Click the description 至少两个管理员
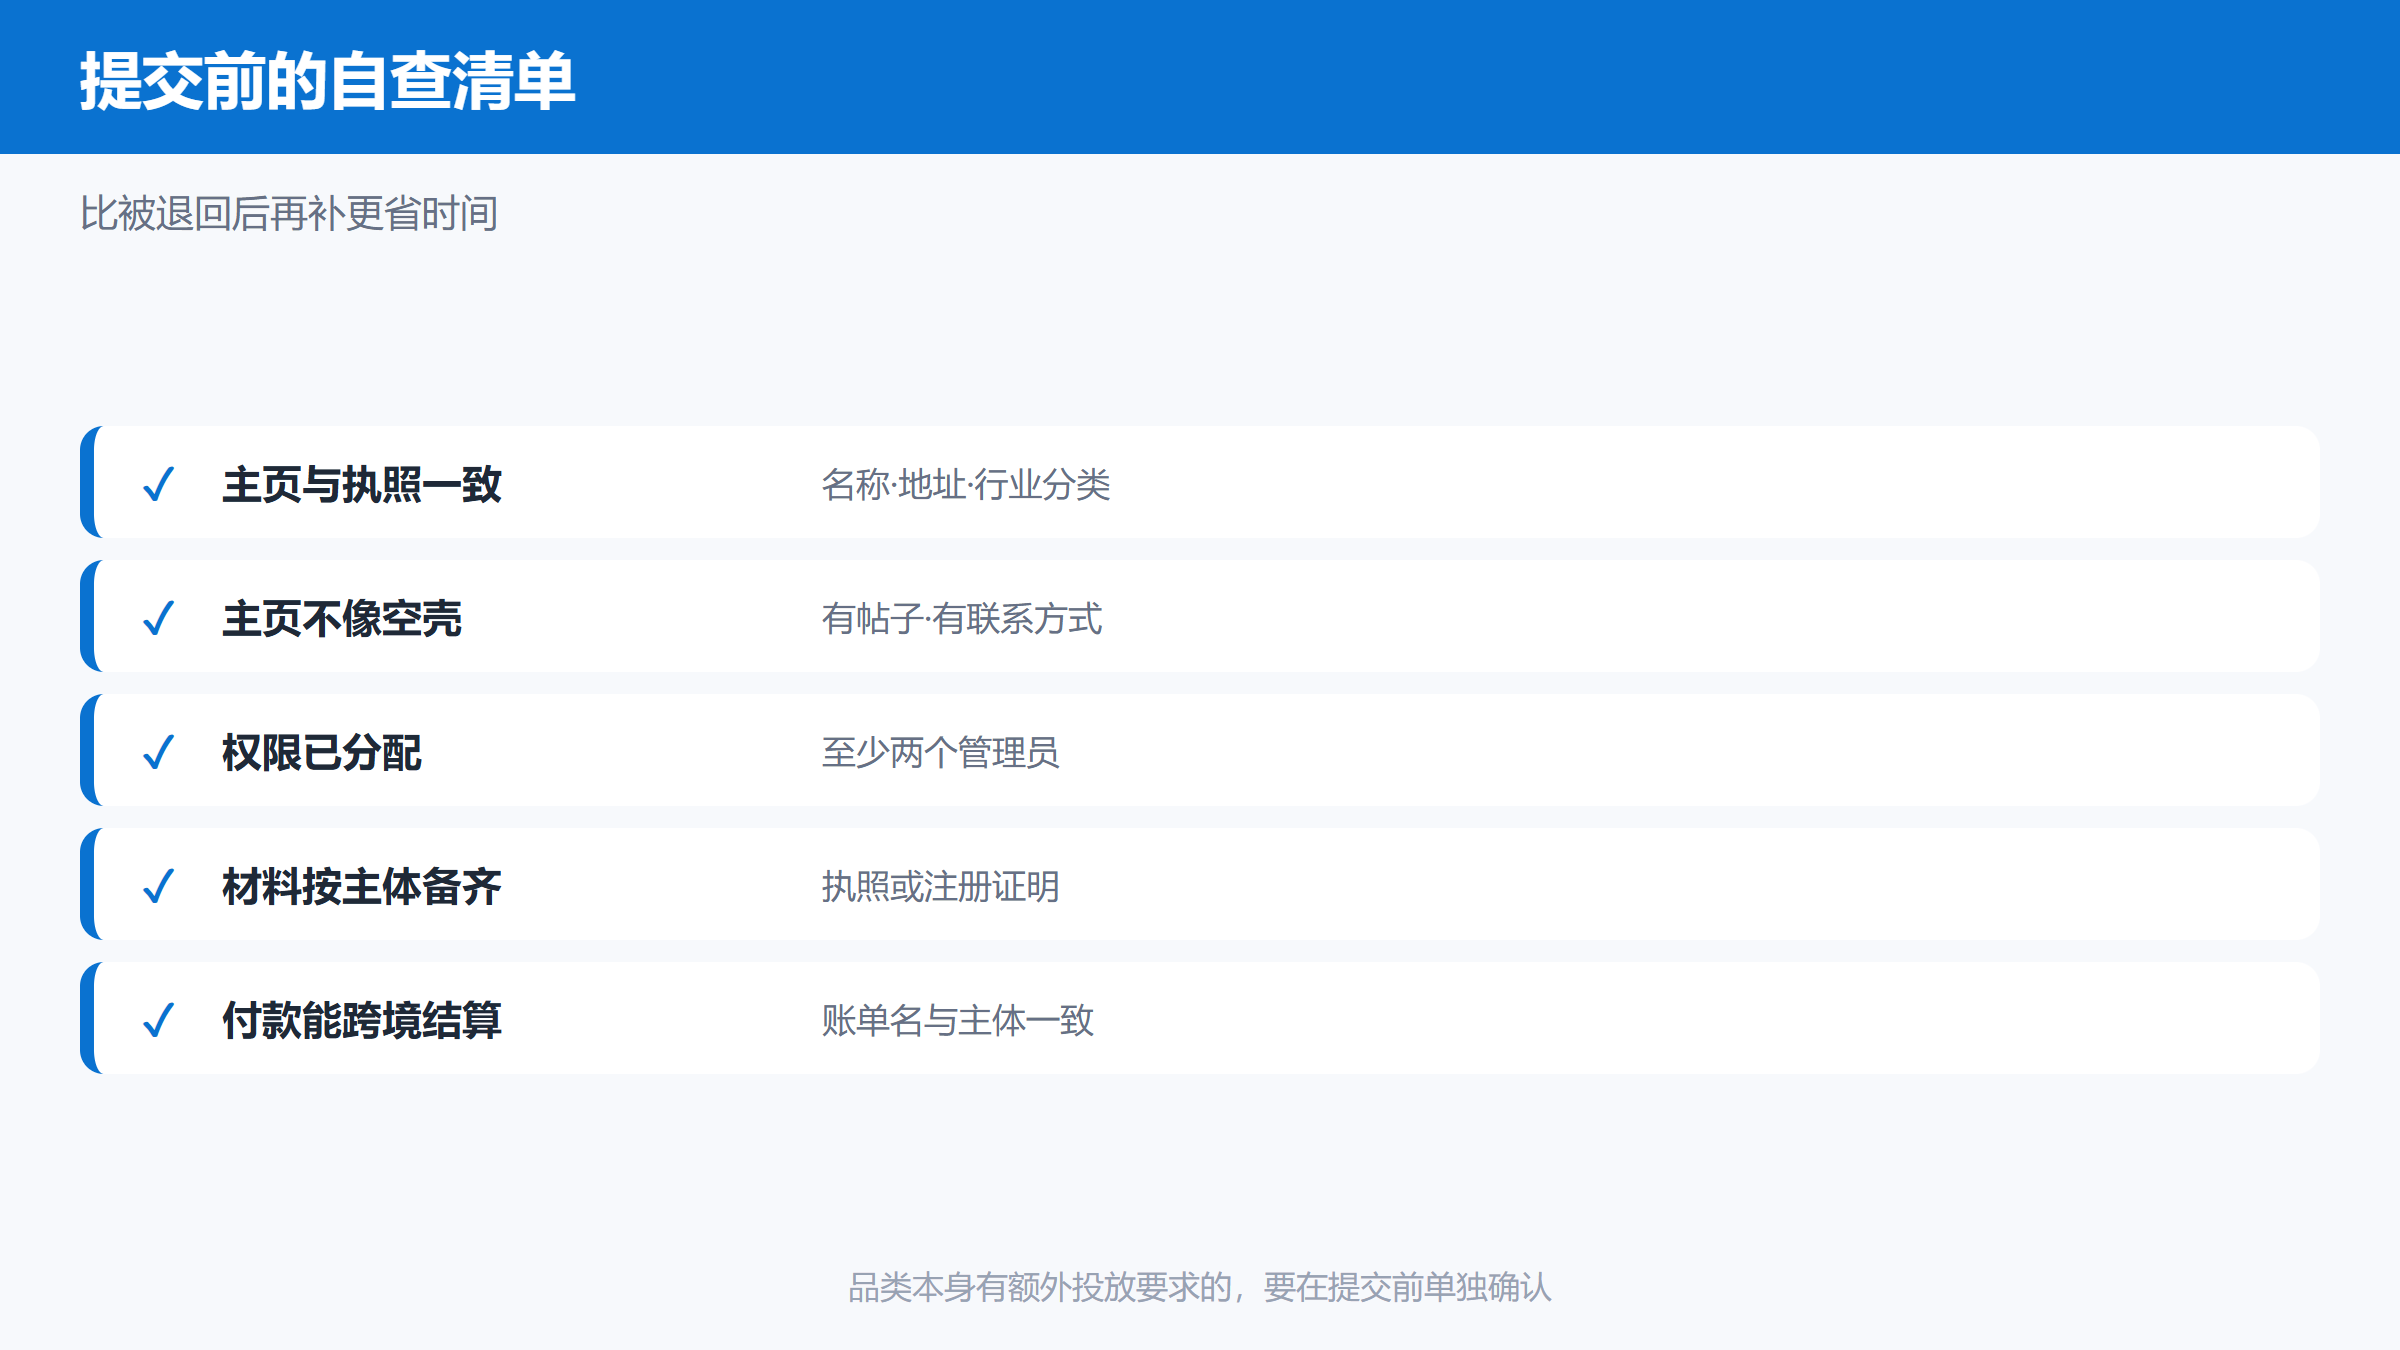2400x1350 pixels. [940, 752]
